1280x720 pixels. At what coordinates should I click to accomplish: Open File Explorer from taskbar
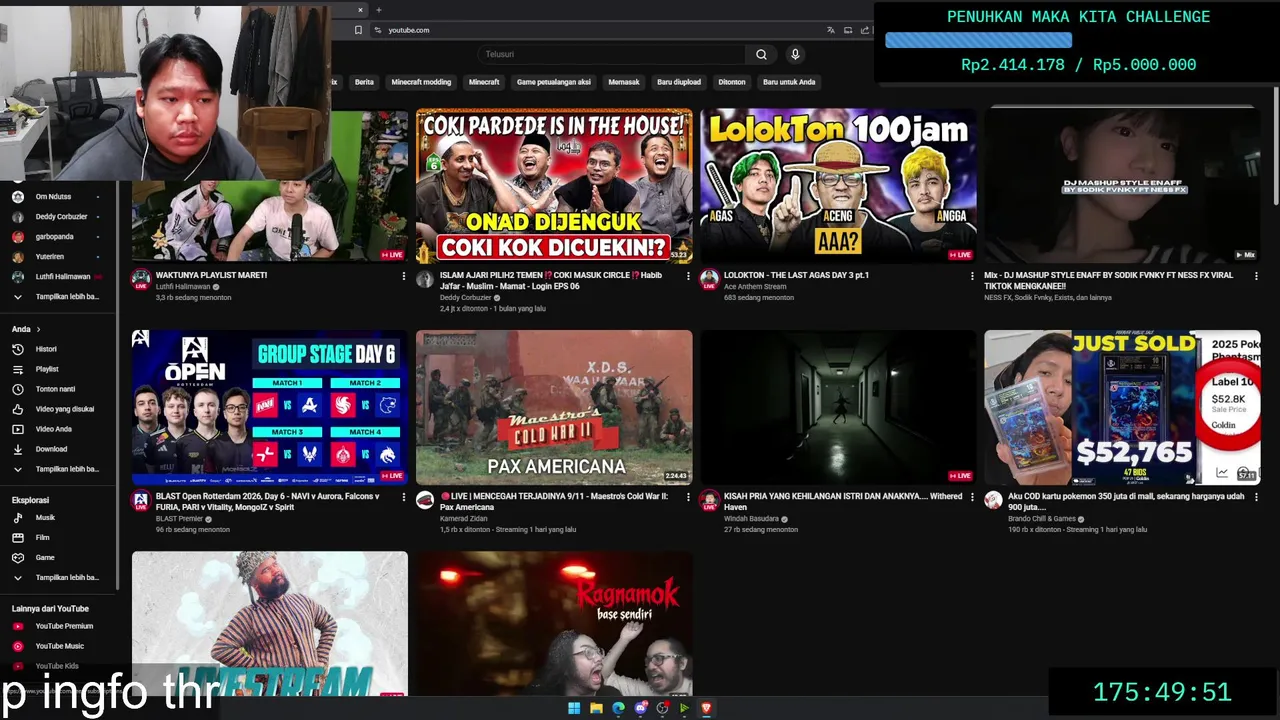(x=596, y=708)
